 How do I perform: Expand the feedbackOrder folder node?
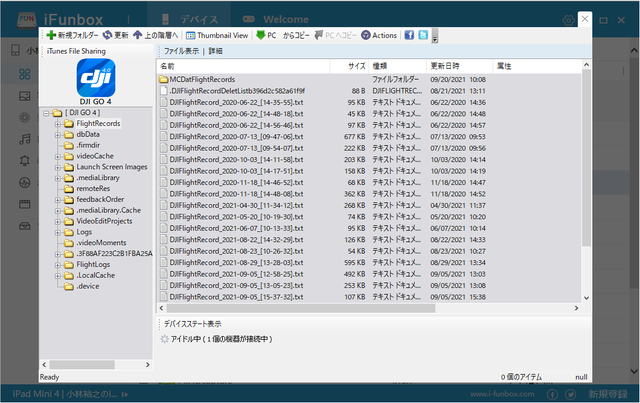58,200
